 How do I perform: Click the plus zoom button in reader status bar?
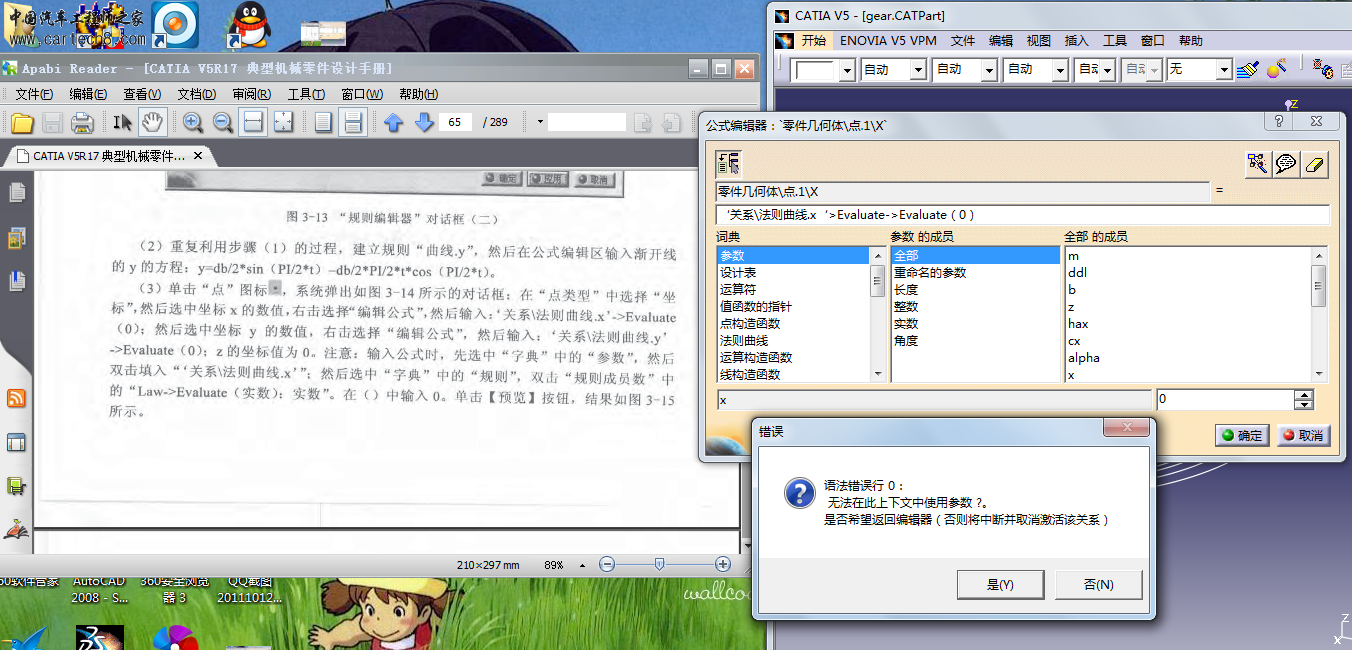click(723, 564)
